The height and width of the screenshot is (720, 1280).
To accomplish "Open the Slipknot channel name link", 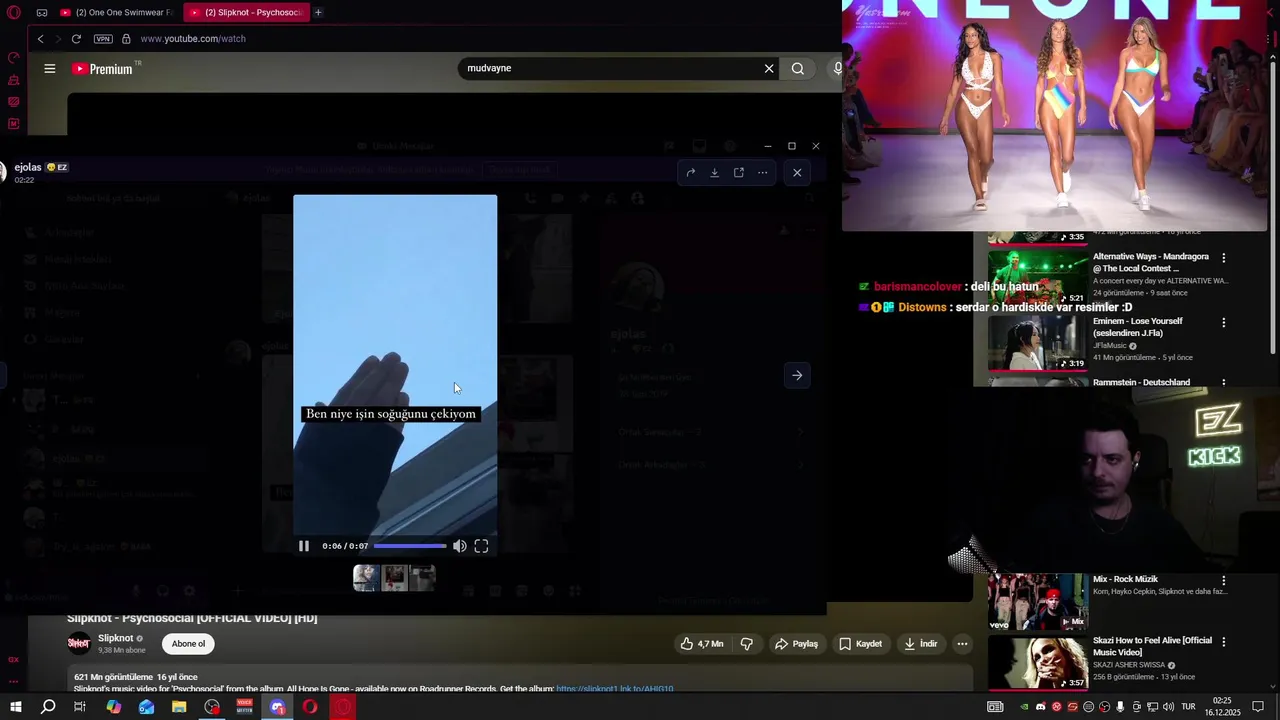I will click(116, 638).
